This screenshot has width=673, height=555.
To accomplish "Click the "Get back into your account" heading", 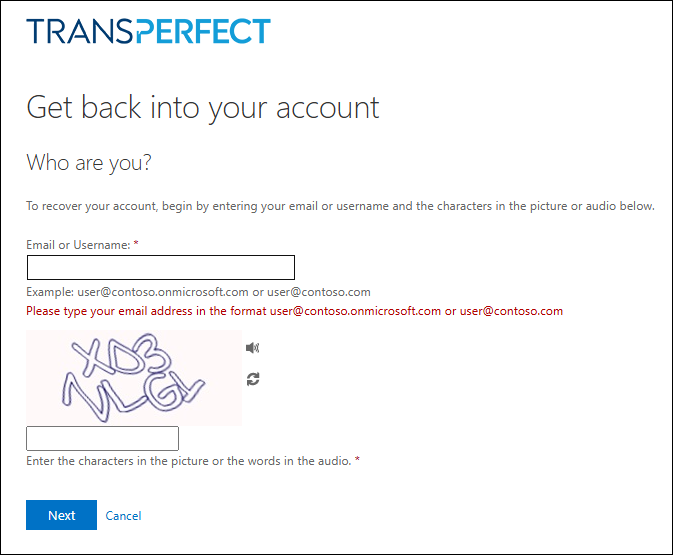I will pos(203,107).
